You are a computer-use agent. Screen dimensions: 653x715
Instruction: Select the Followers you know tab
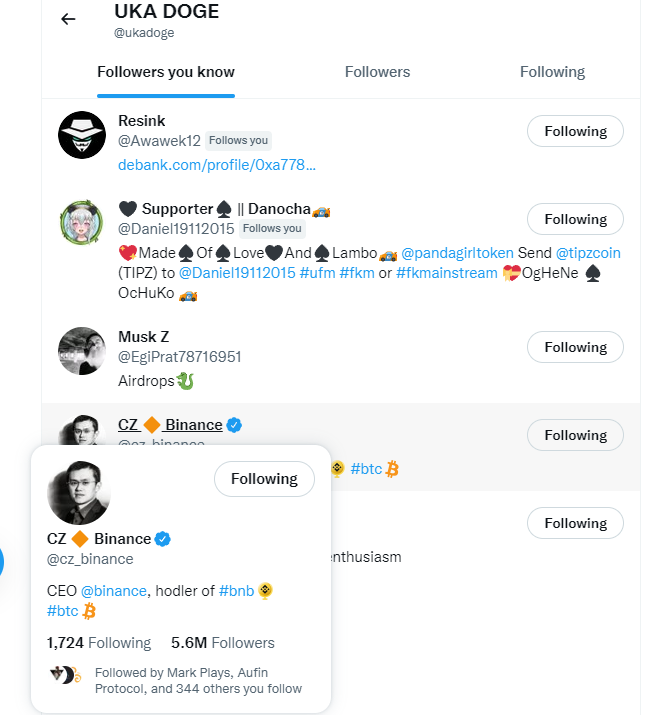click(x=166, y=72)
